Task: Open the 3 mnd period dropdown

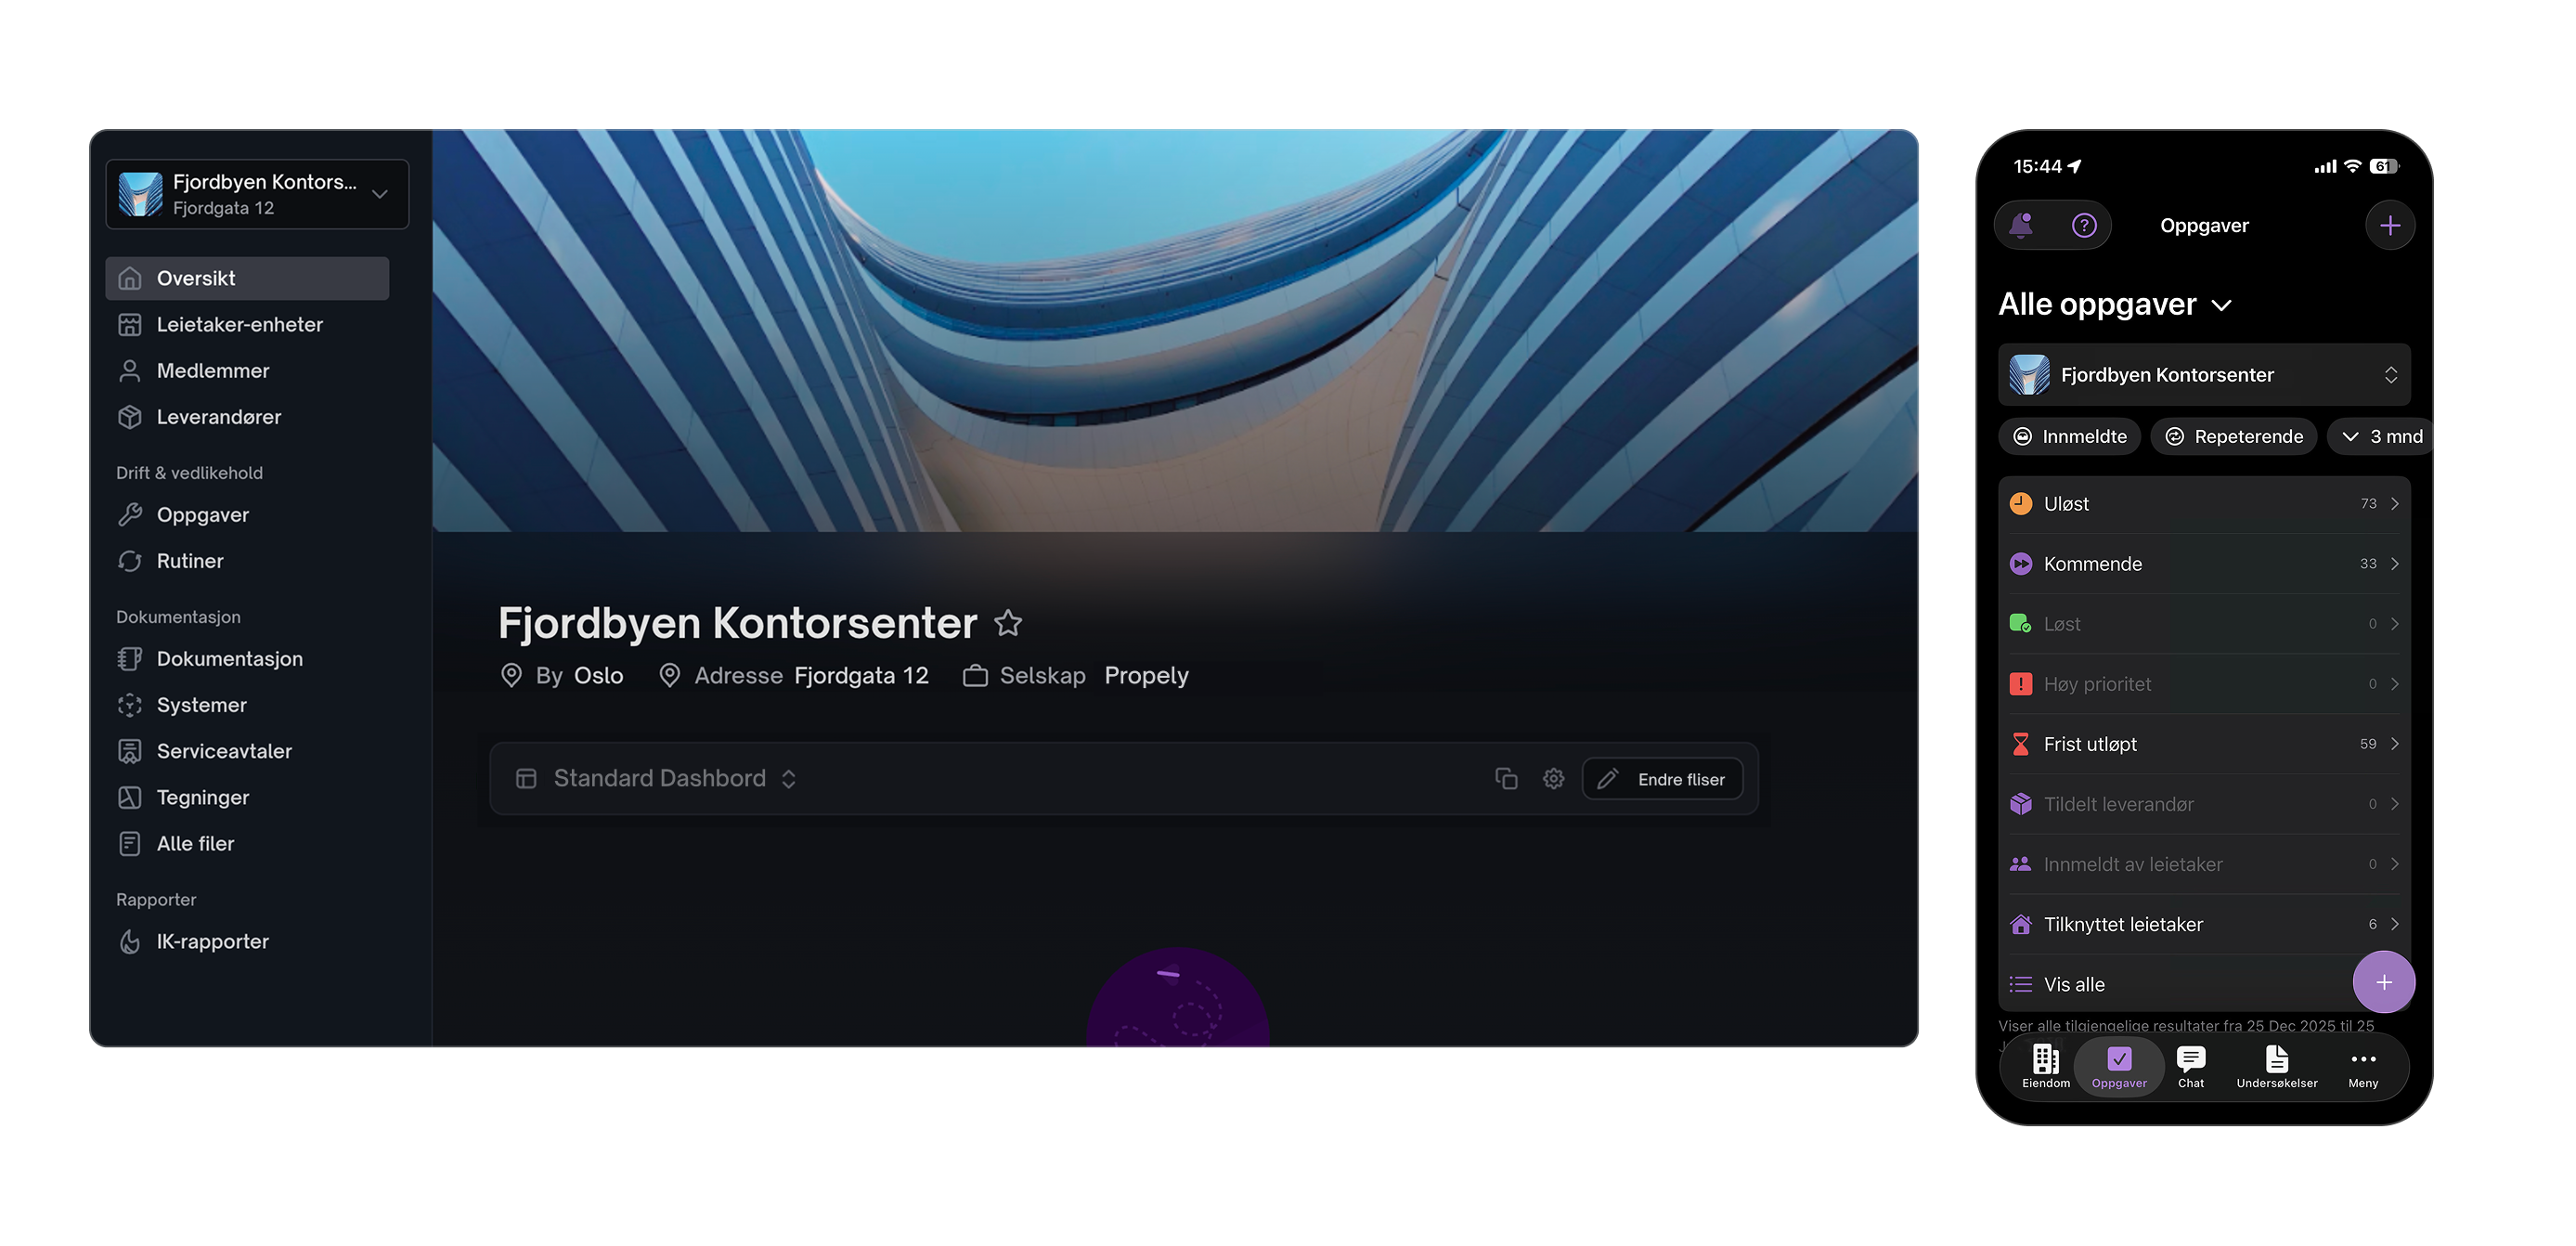Action: pos(2382,436)
